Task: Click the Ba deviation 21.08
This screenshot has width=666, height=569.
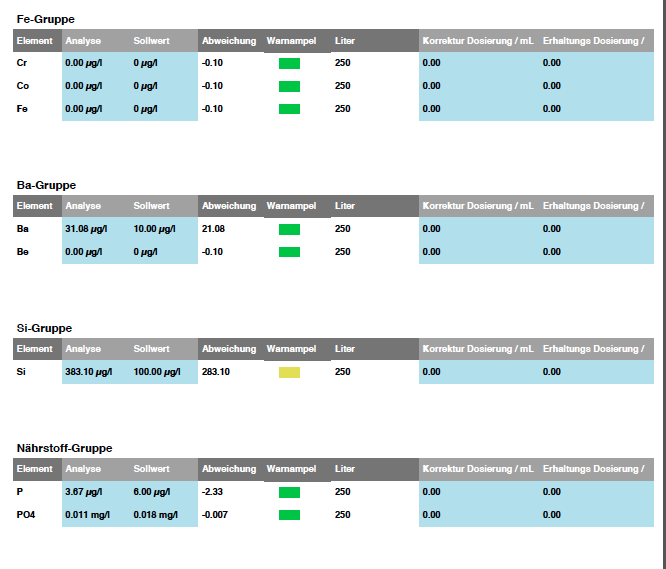Action: click(x=213, y=229)
